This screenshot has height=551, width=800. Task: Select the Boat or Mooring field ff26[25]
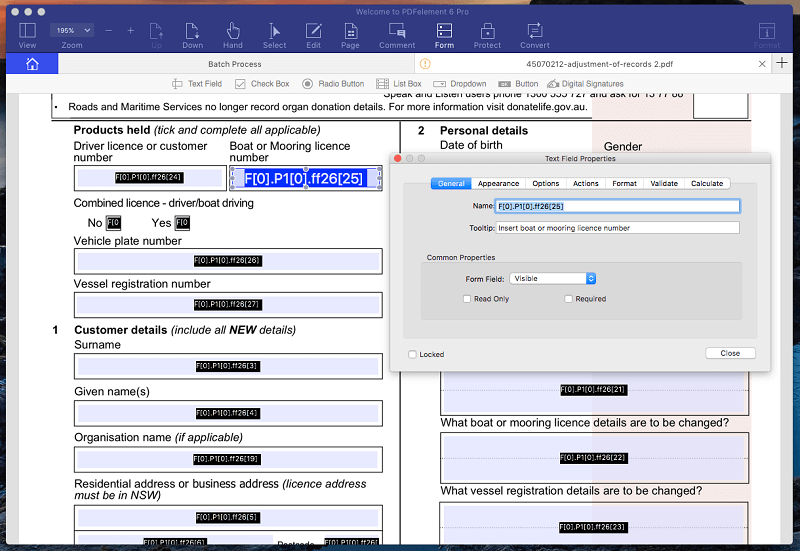[306, 178]
